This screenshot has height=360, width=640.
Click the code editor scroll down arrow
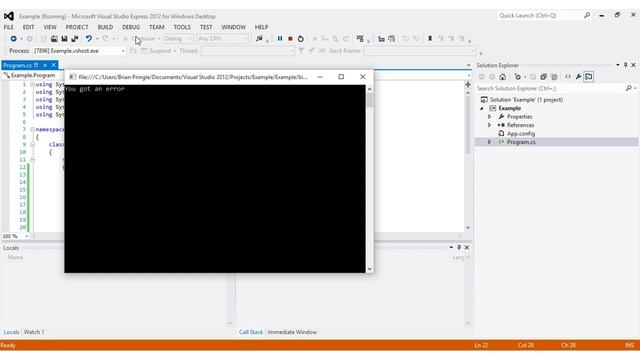pyautogui.click(x=468, y=228)
